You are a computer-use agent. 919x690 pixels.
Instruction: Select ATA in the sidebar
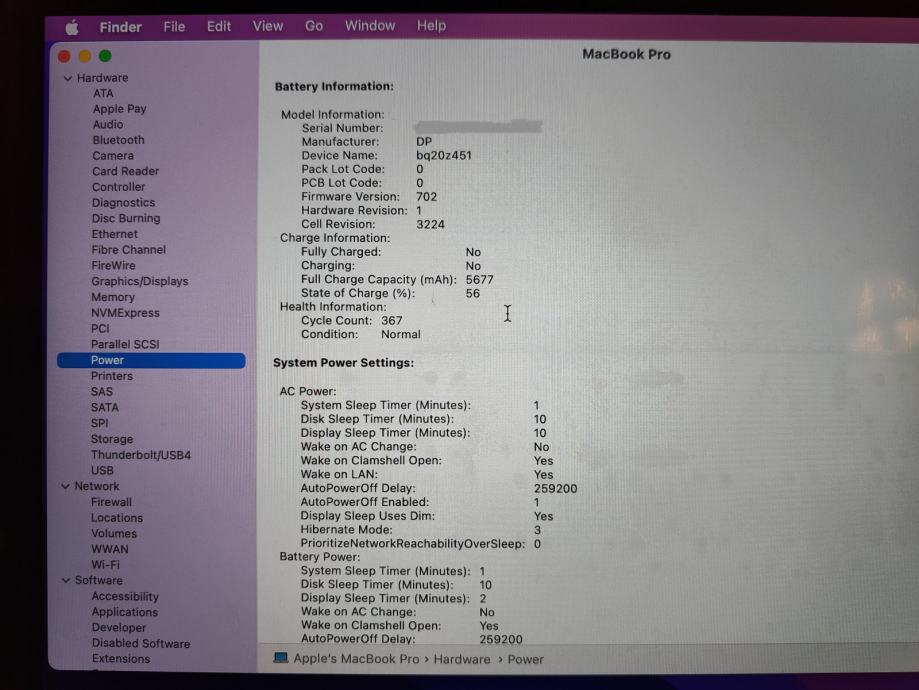103,93
